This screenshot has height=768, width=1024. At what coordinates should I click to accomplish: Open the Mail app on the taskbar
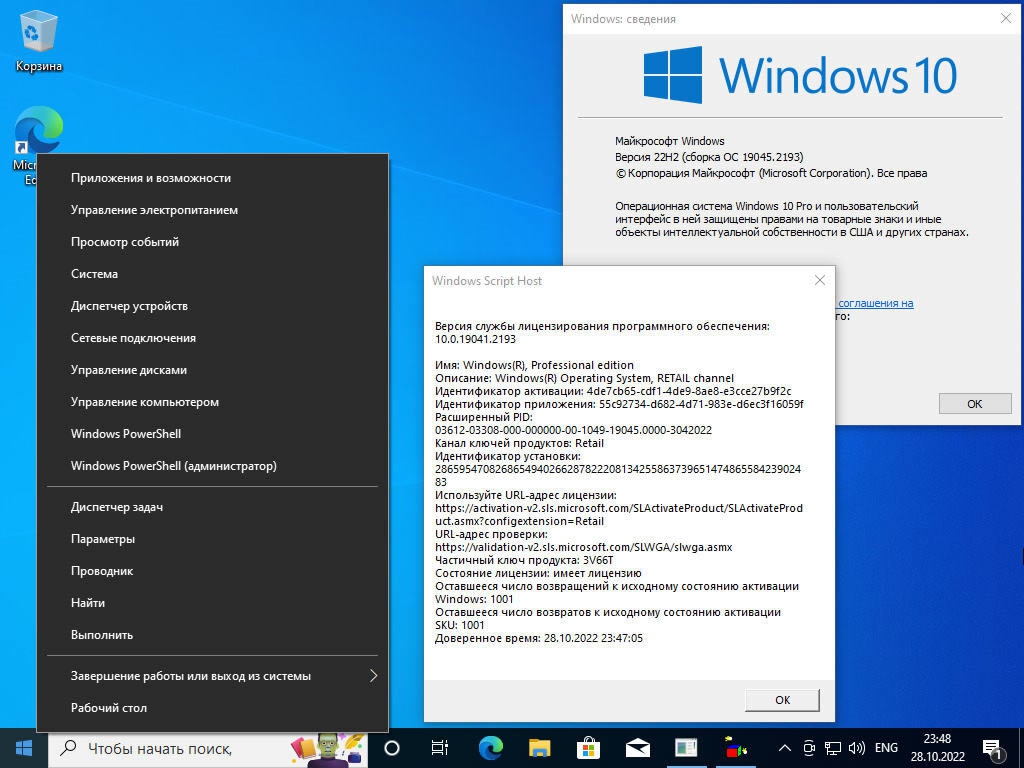(637, 748)
